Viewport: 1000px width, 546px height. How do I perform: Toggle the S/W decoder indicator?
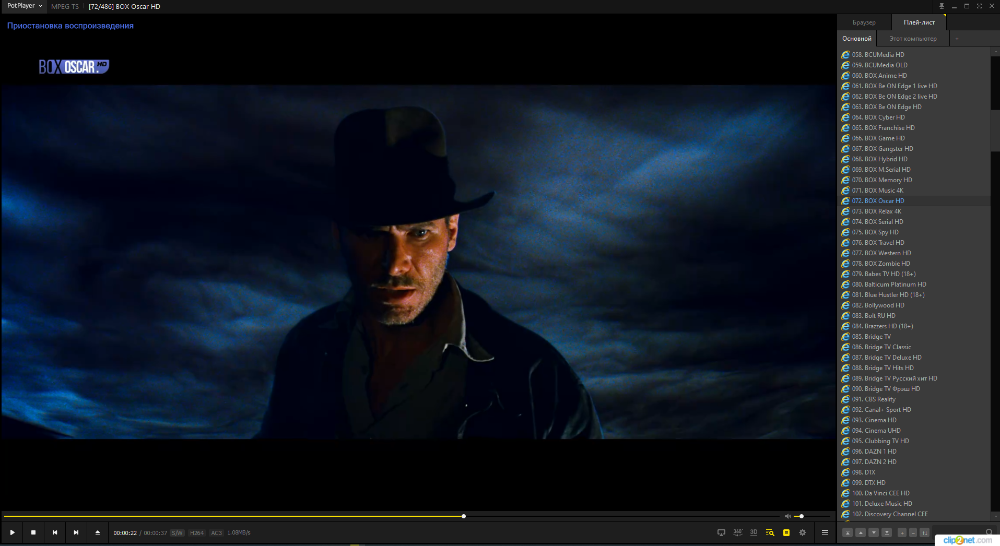click(177, 533)
